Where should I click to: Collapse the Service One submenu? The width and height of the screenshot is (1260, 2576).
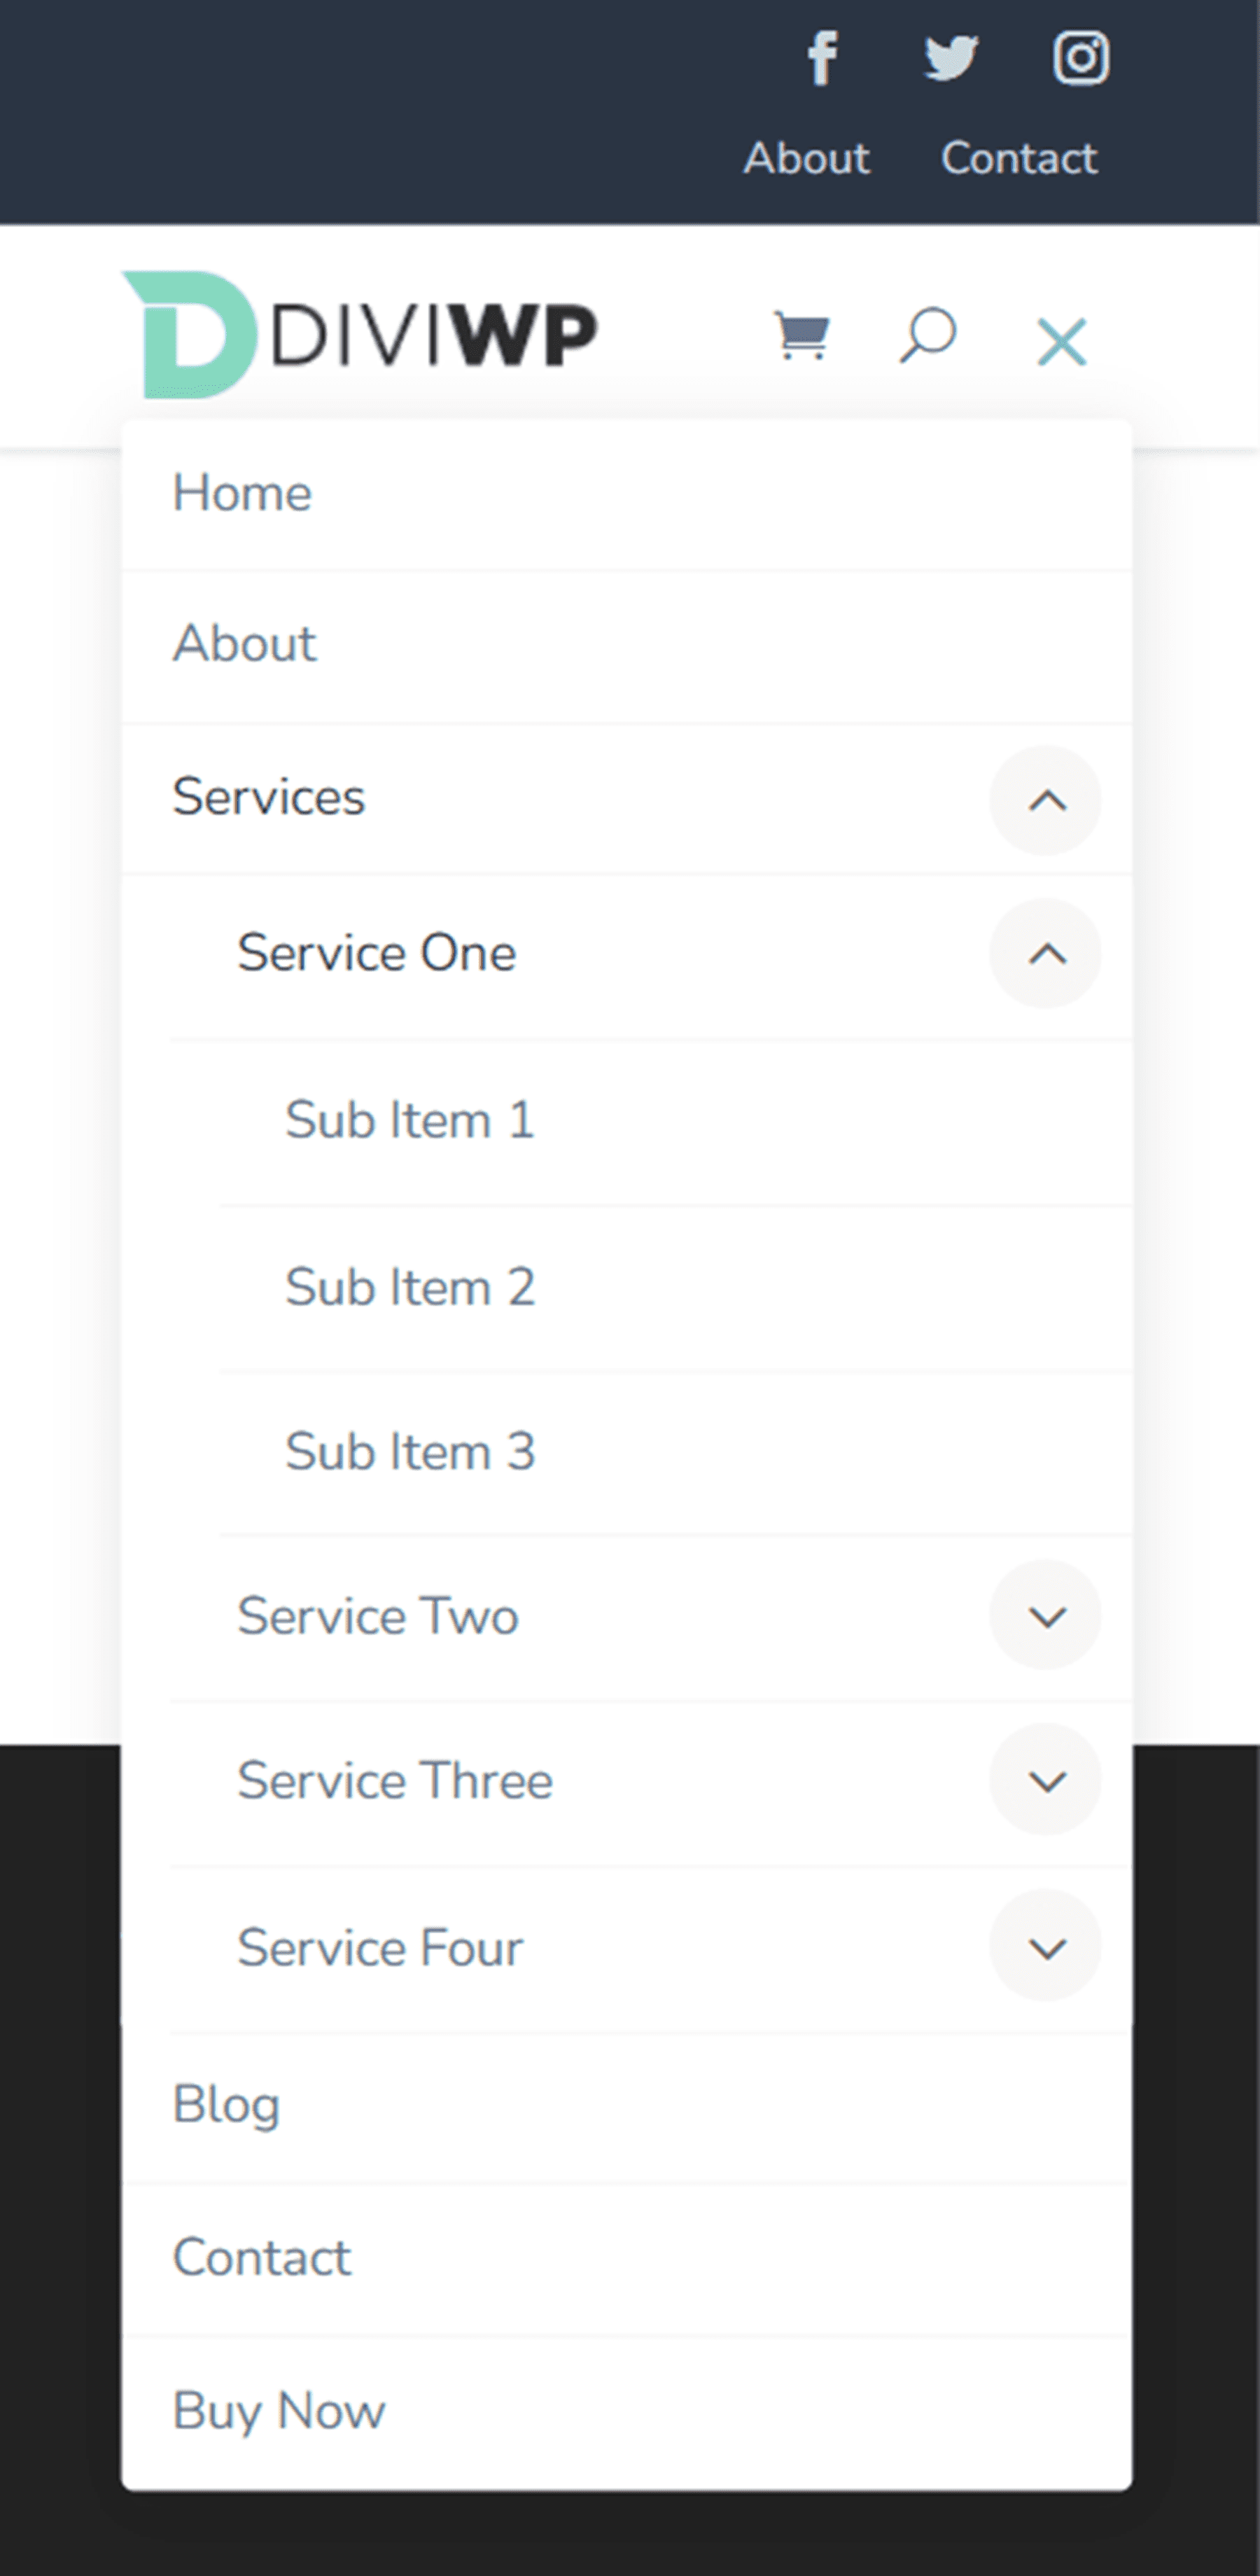tap(1046, 954)
